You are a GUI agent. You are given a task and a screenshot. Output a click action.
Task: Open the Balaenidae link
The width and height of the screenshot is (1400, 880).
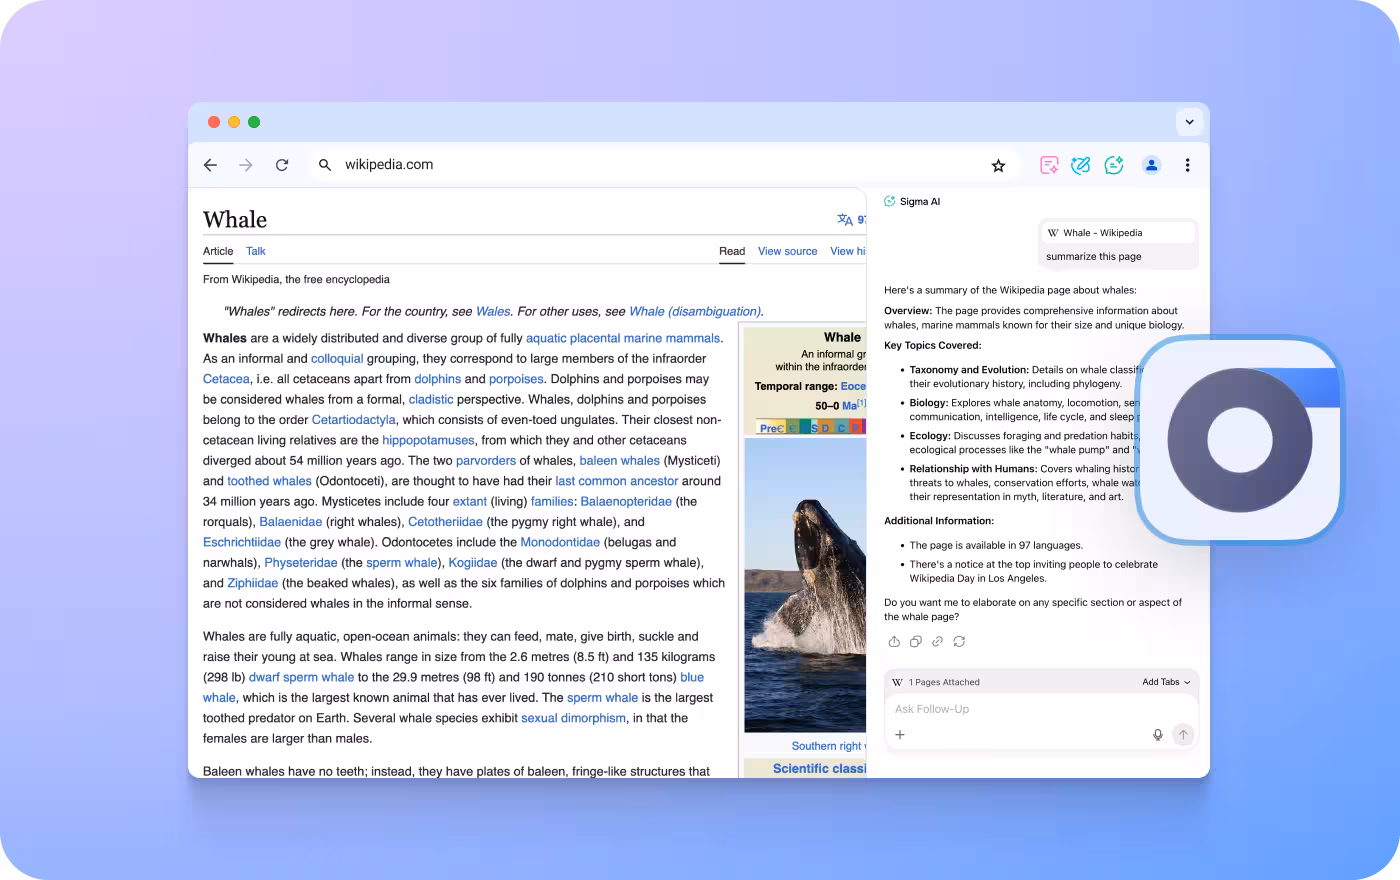pos(291,522)
